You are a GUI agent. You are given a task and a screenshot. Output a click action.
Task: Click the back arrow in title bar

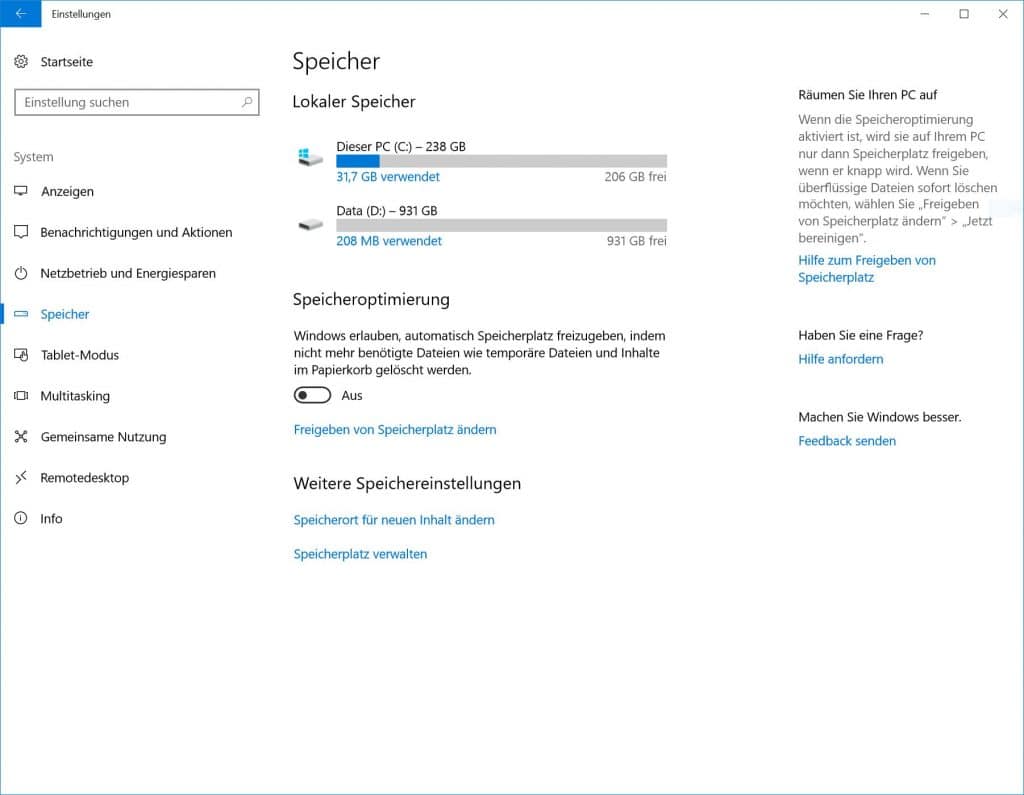pos(20,14)
